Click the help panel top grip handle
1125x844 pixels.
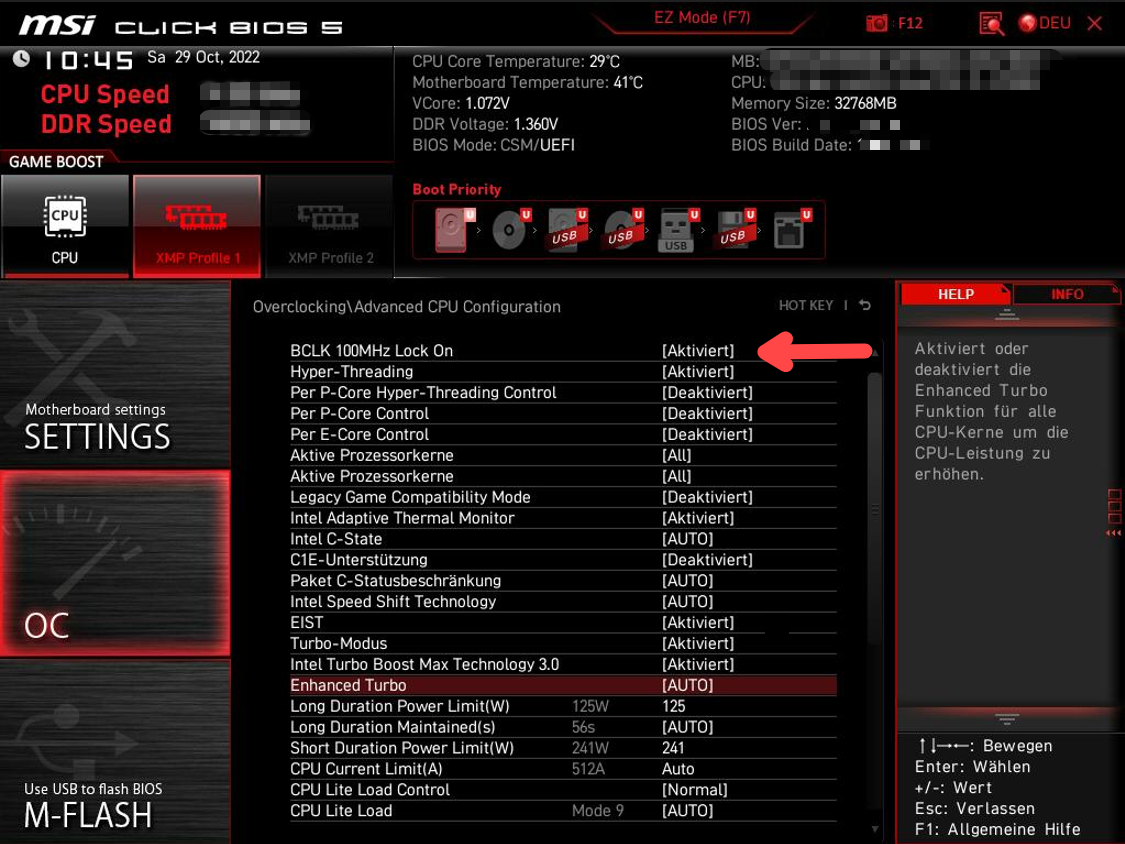1007,314
